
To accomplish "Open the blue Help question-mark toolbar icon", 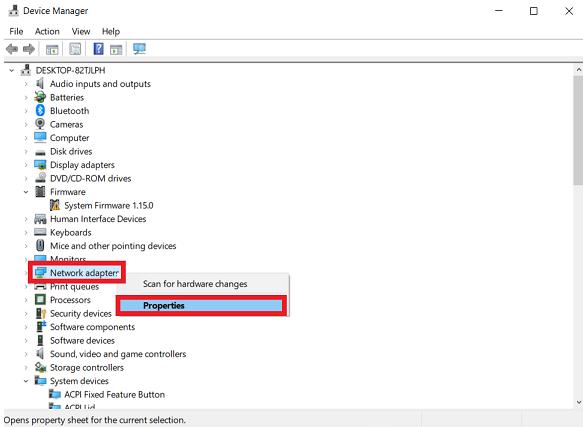I will coord(98,49).
